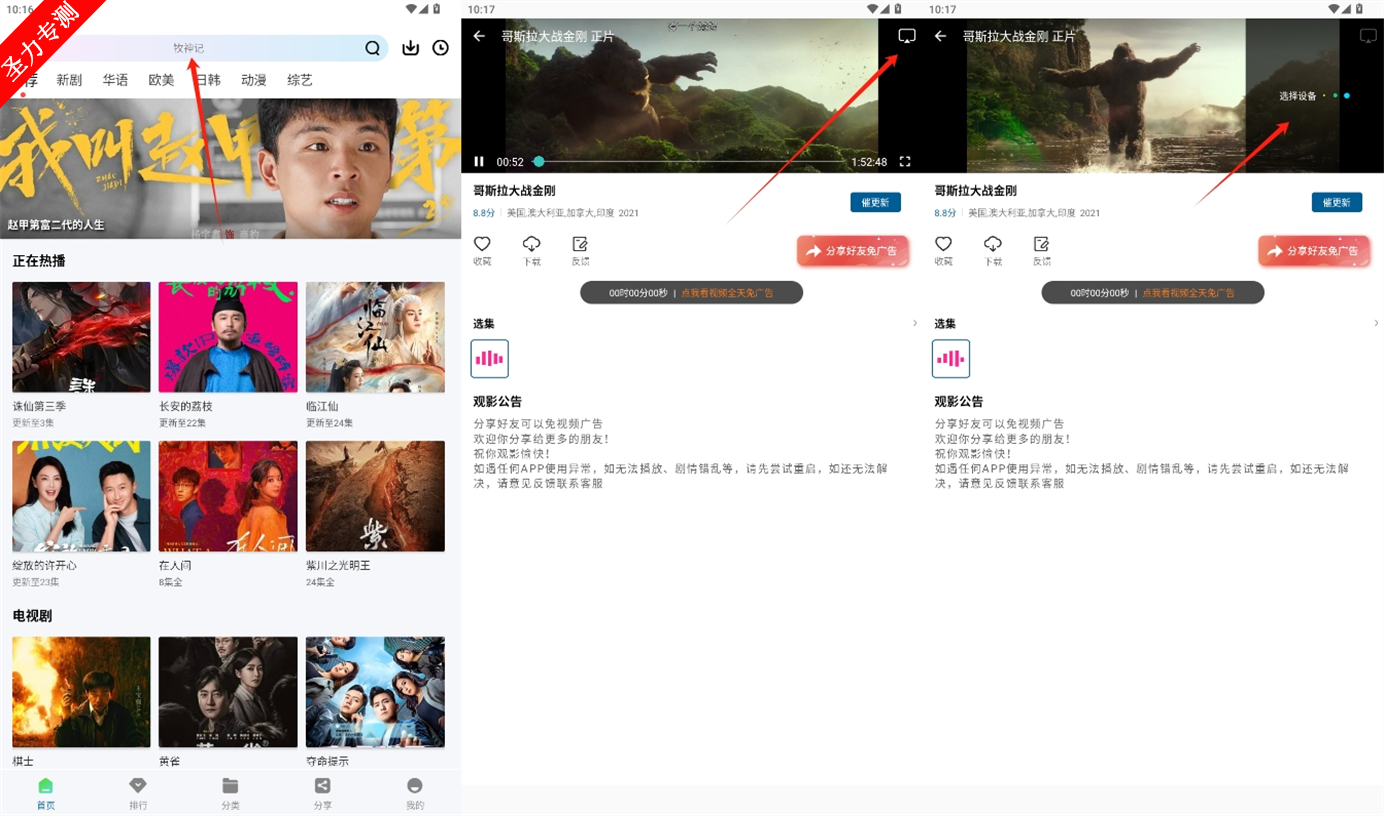Tap the cast icon on 选择设备 screen
Viewport: 1384px width, 816px height.
click(x=1367, y=36)
